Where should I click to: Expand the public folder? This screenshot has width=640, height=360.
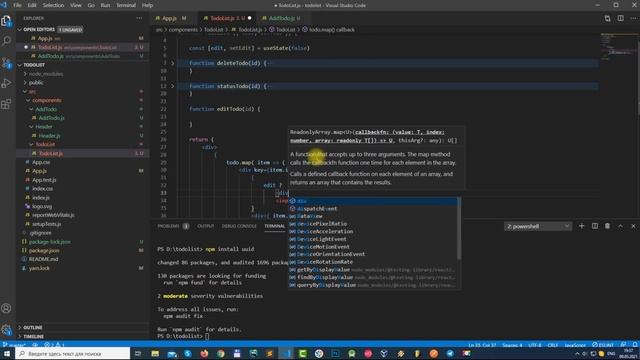pos(36,82)
